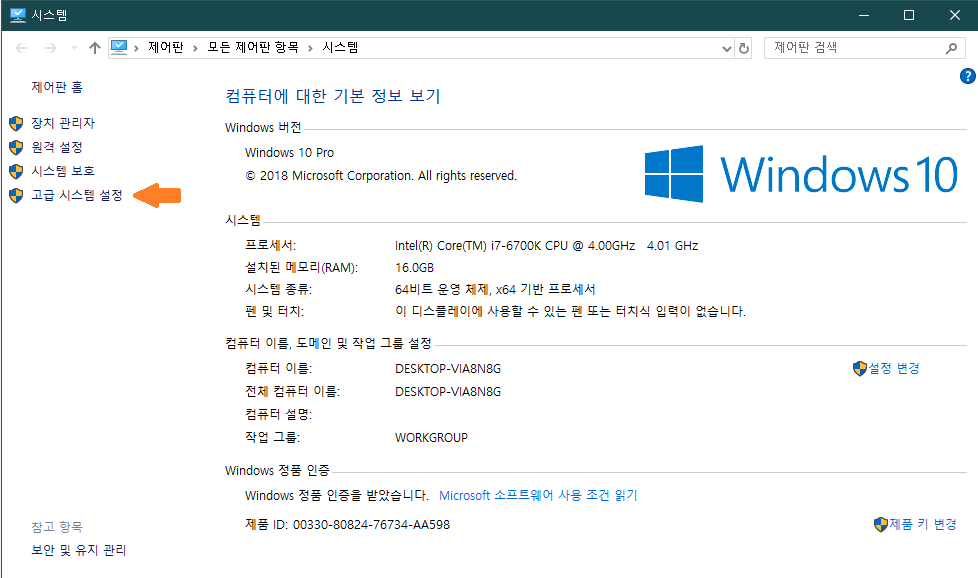Open address bar history dropdown
The height and width of the screenshot is (578, 978).
727,48
